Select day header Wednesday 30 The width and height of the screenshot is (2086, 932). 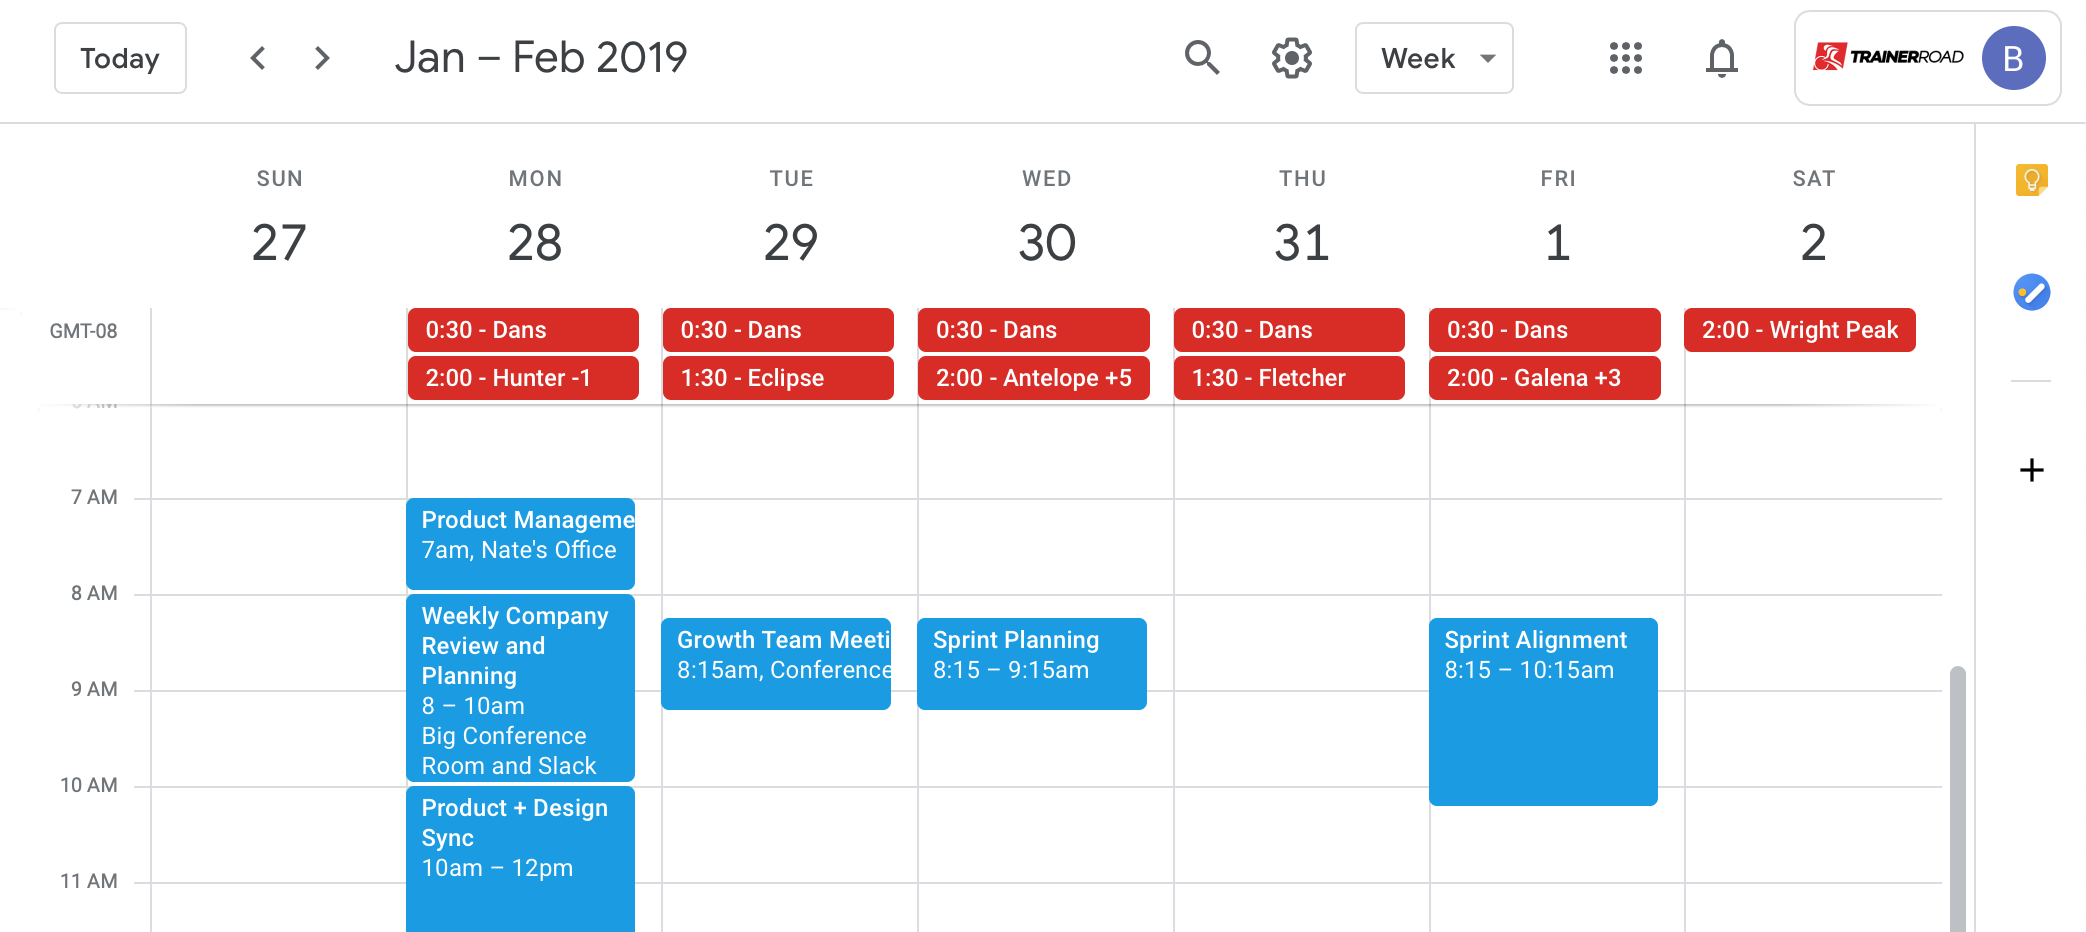coord(1046,242)
